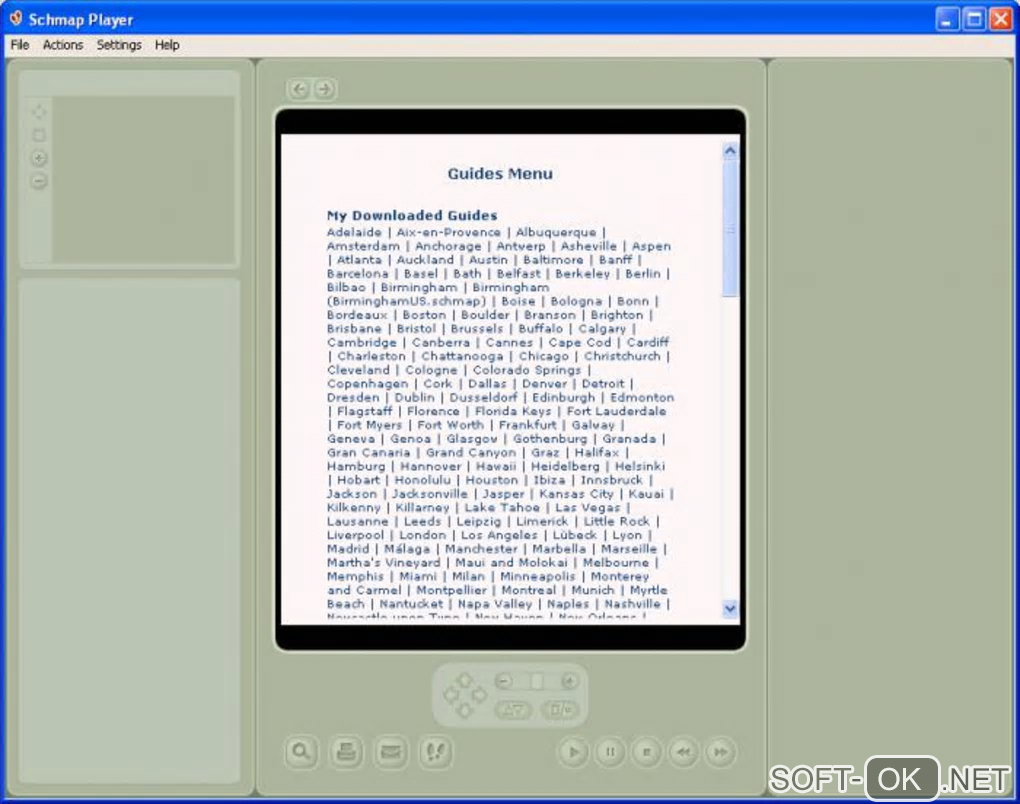Open the Adelaide guide link

click(354, 232)
